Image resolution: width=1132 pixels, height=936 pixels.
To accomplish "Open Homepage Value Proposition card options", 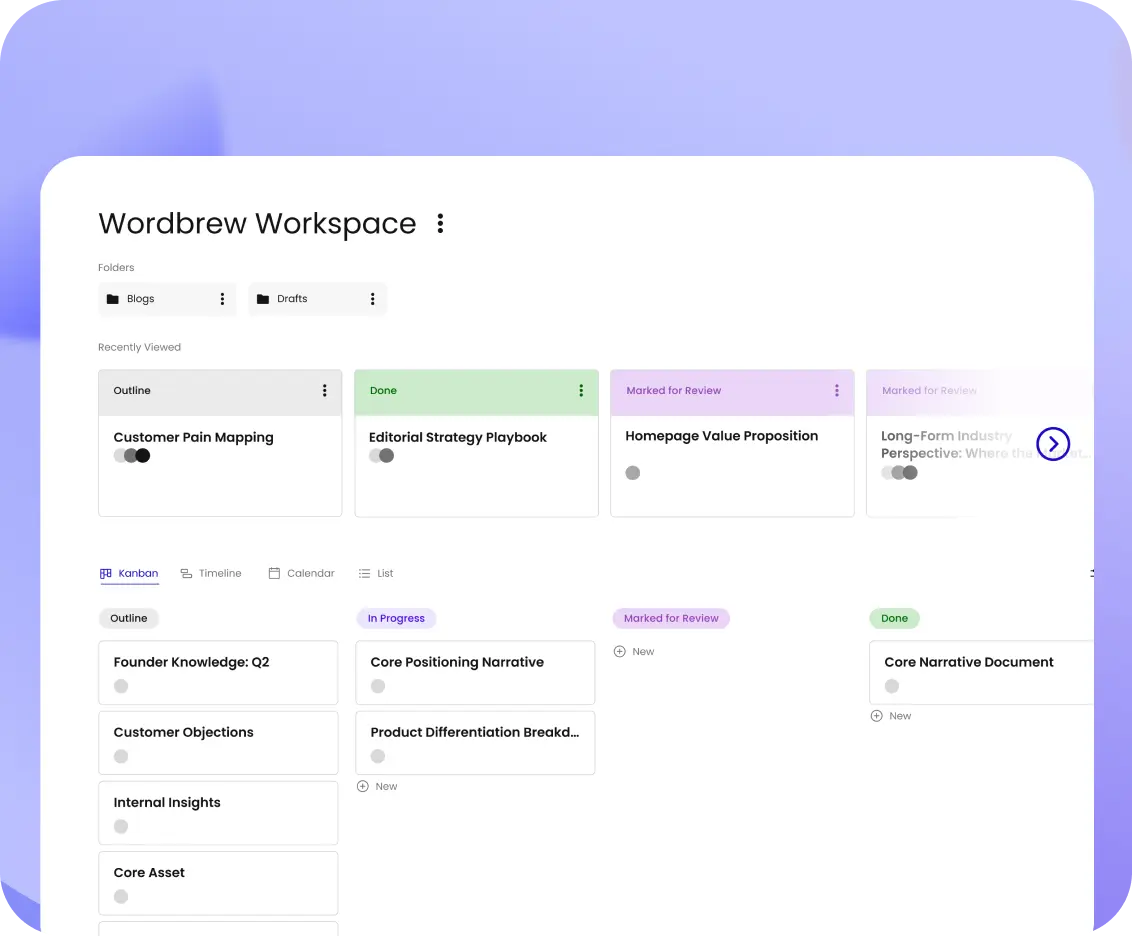I will pos(836,391).
